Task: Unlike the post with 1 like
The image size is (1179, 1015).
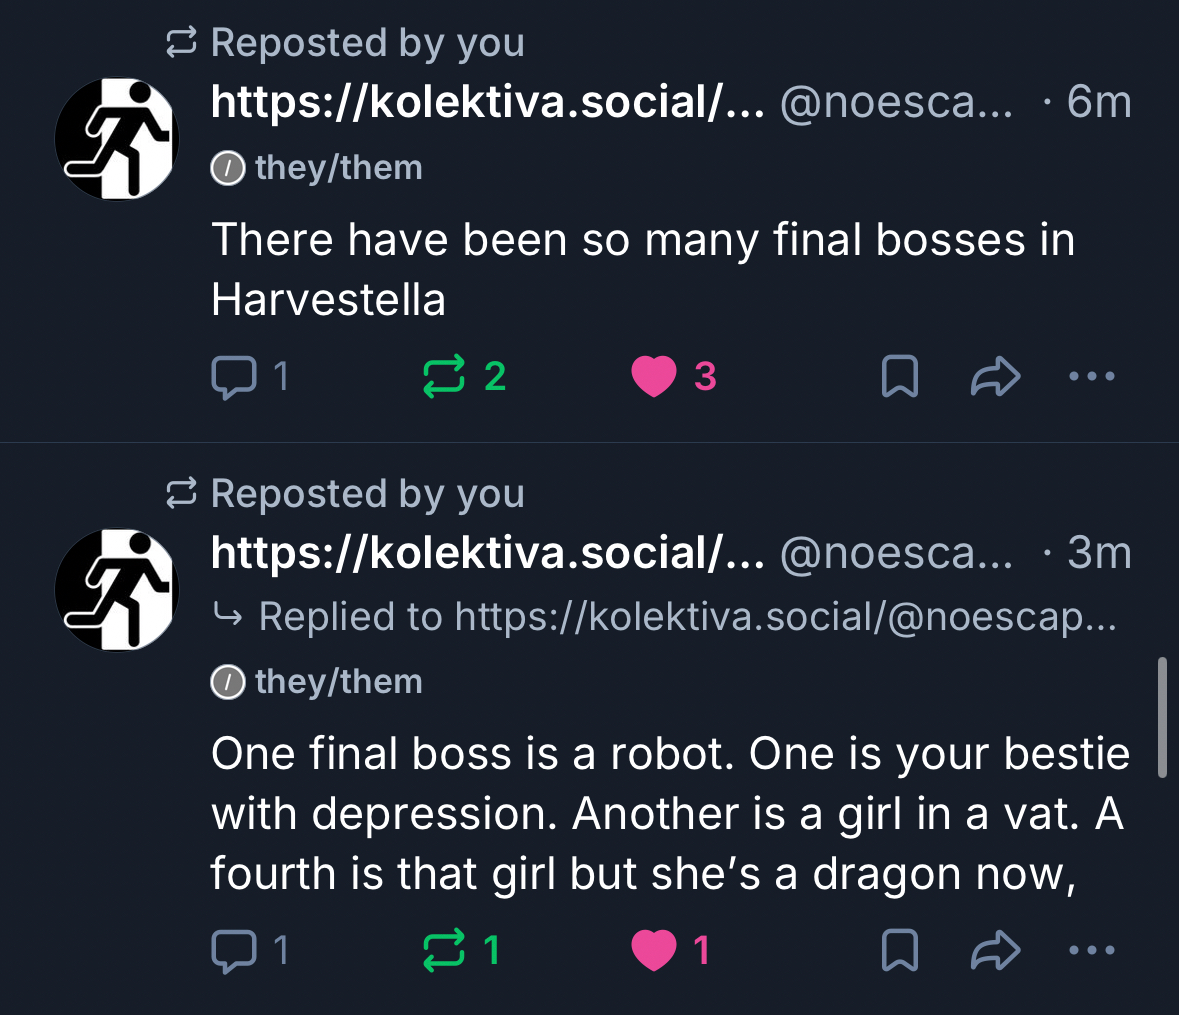Action: [654, 950]
